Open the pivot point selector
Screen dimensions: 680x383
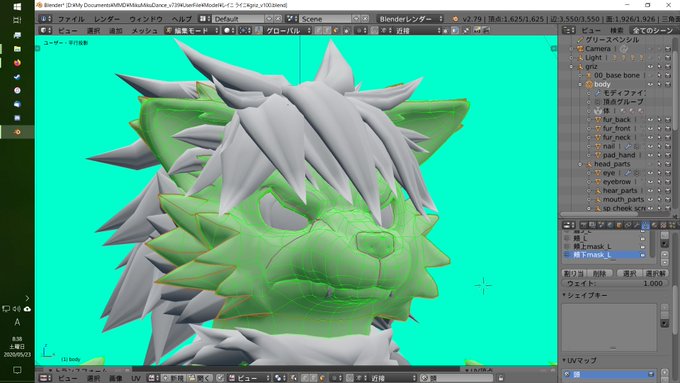click(245, 31)
